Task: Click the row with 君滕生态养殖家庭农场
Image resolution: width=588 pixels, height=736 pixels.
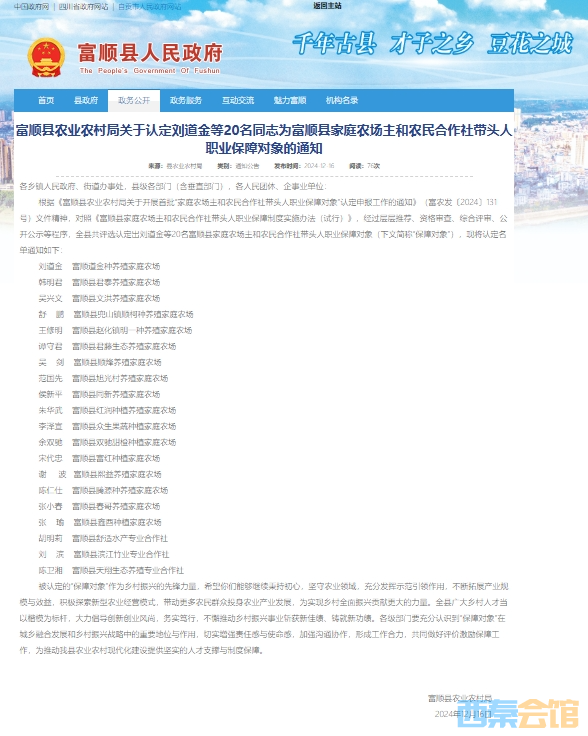Action: (x=107, y=346)
